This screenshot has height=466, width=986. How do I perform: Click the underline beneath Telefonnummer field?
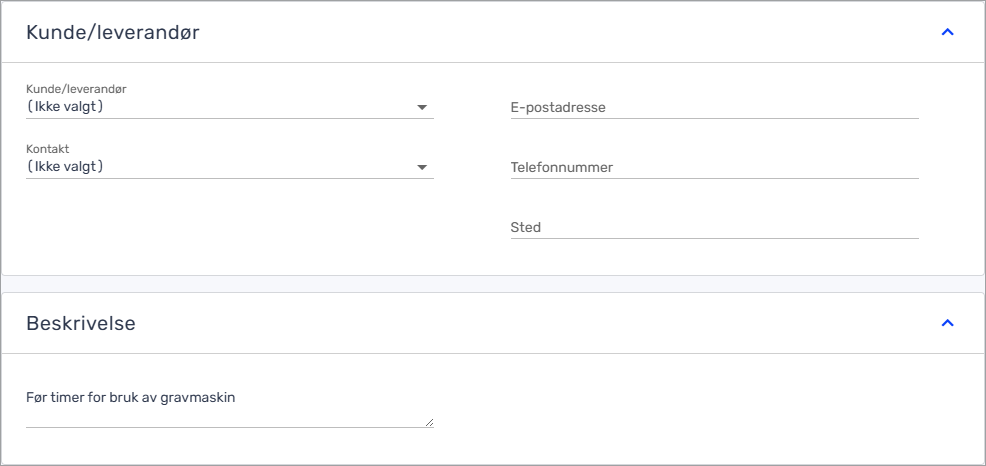click(x=714, y=178)
